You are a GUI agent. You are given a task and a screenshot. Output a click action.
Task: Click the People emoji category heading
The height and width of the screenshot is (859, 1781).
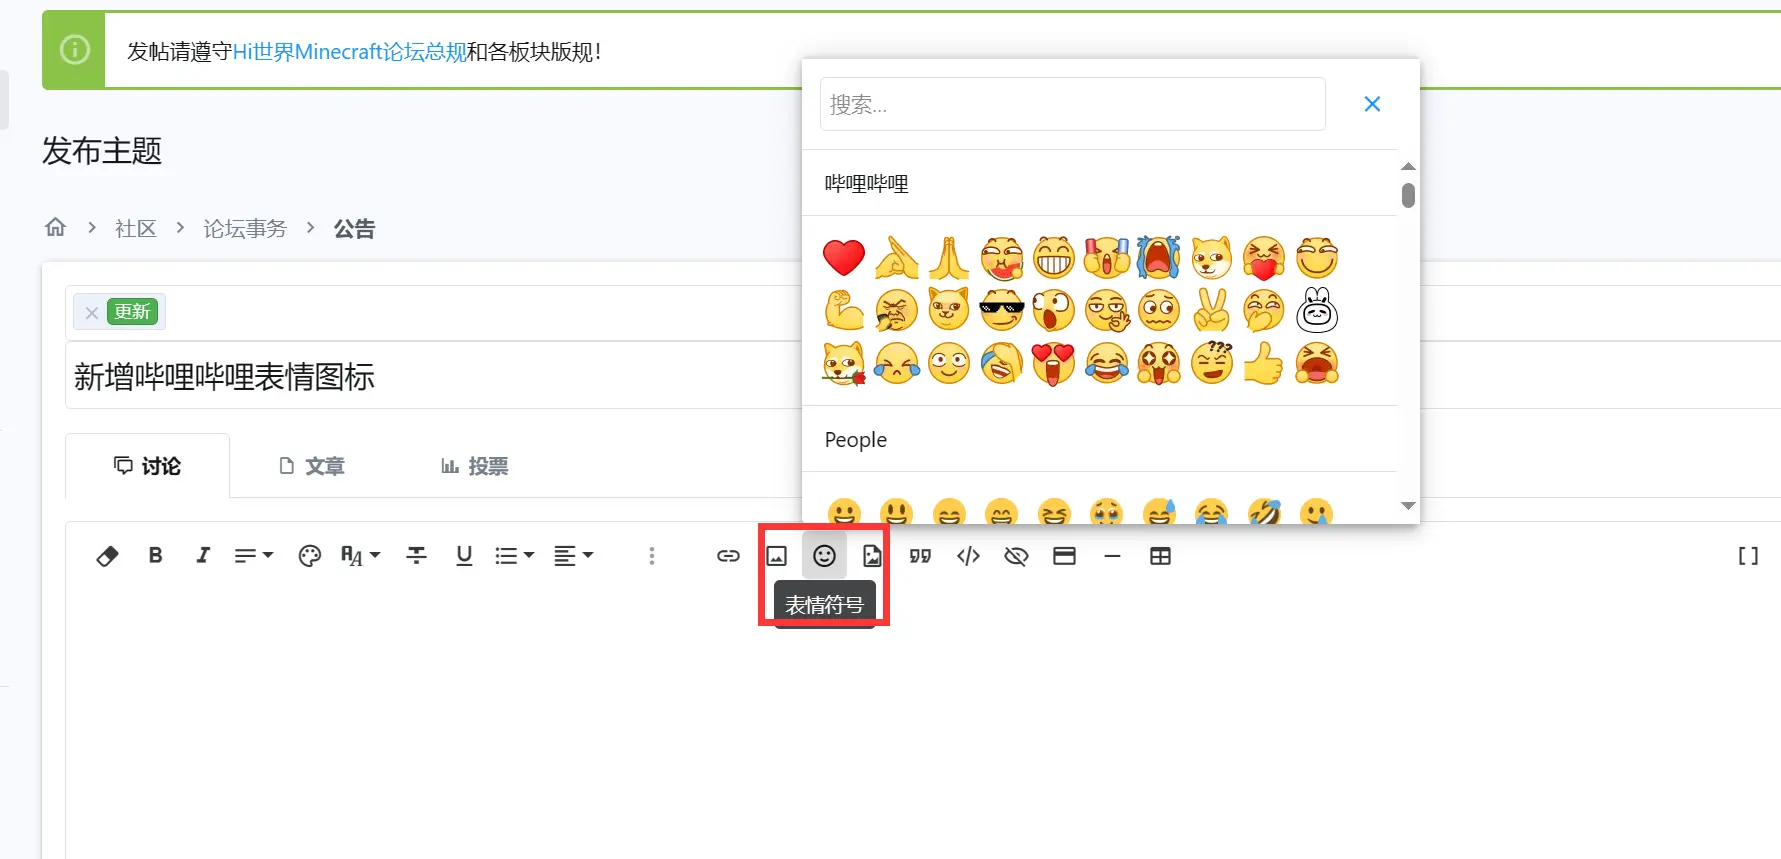(856, 440)
